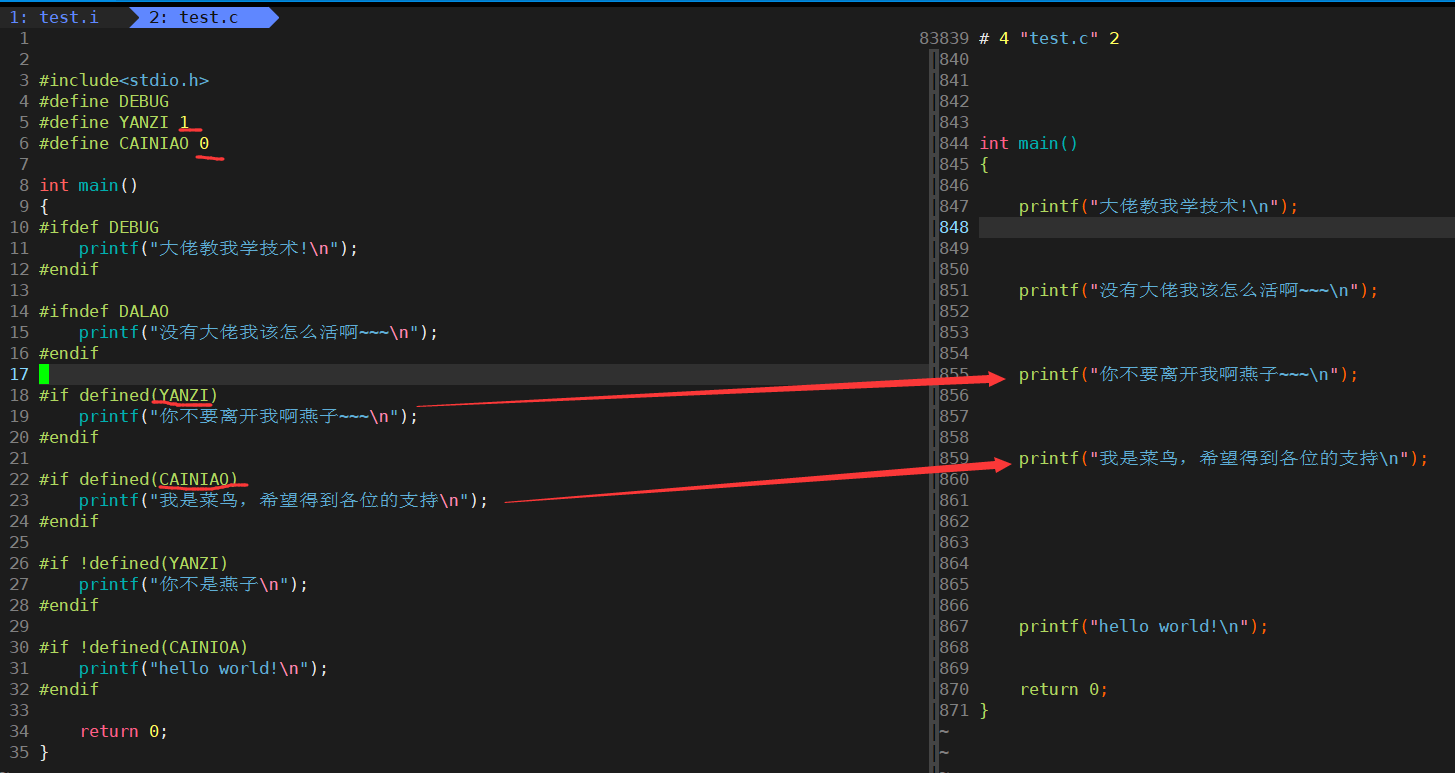
Task: Click printf "你不是燕子\n" line
Action: coord(194,584)
